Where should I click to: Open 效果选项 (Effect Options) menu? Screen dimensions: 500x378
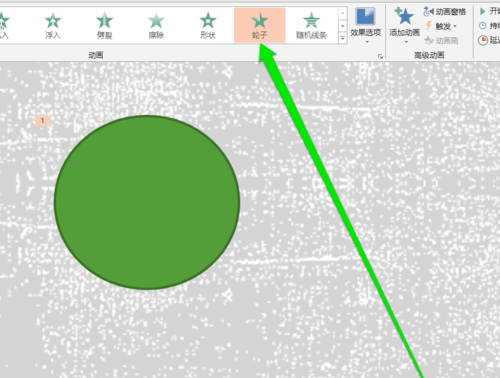point(365,26)
